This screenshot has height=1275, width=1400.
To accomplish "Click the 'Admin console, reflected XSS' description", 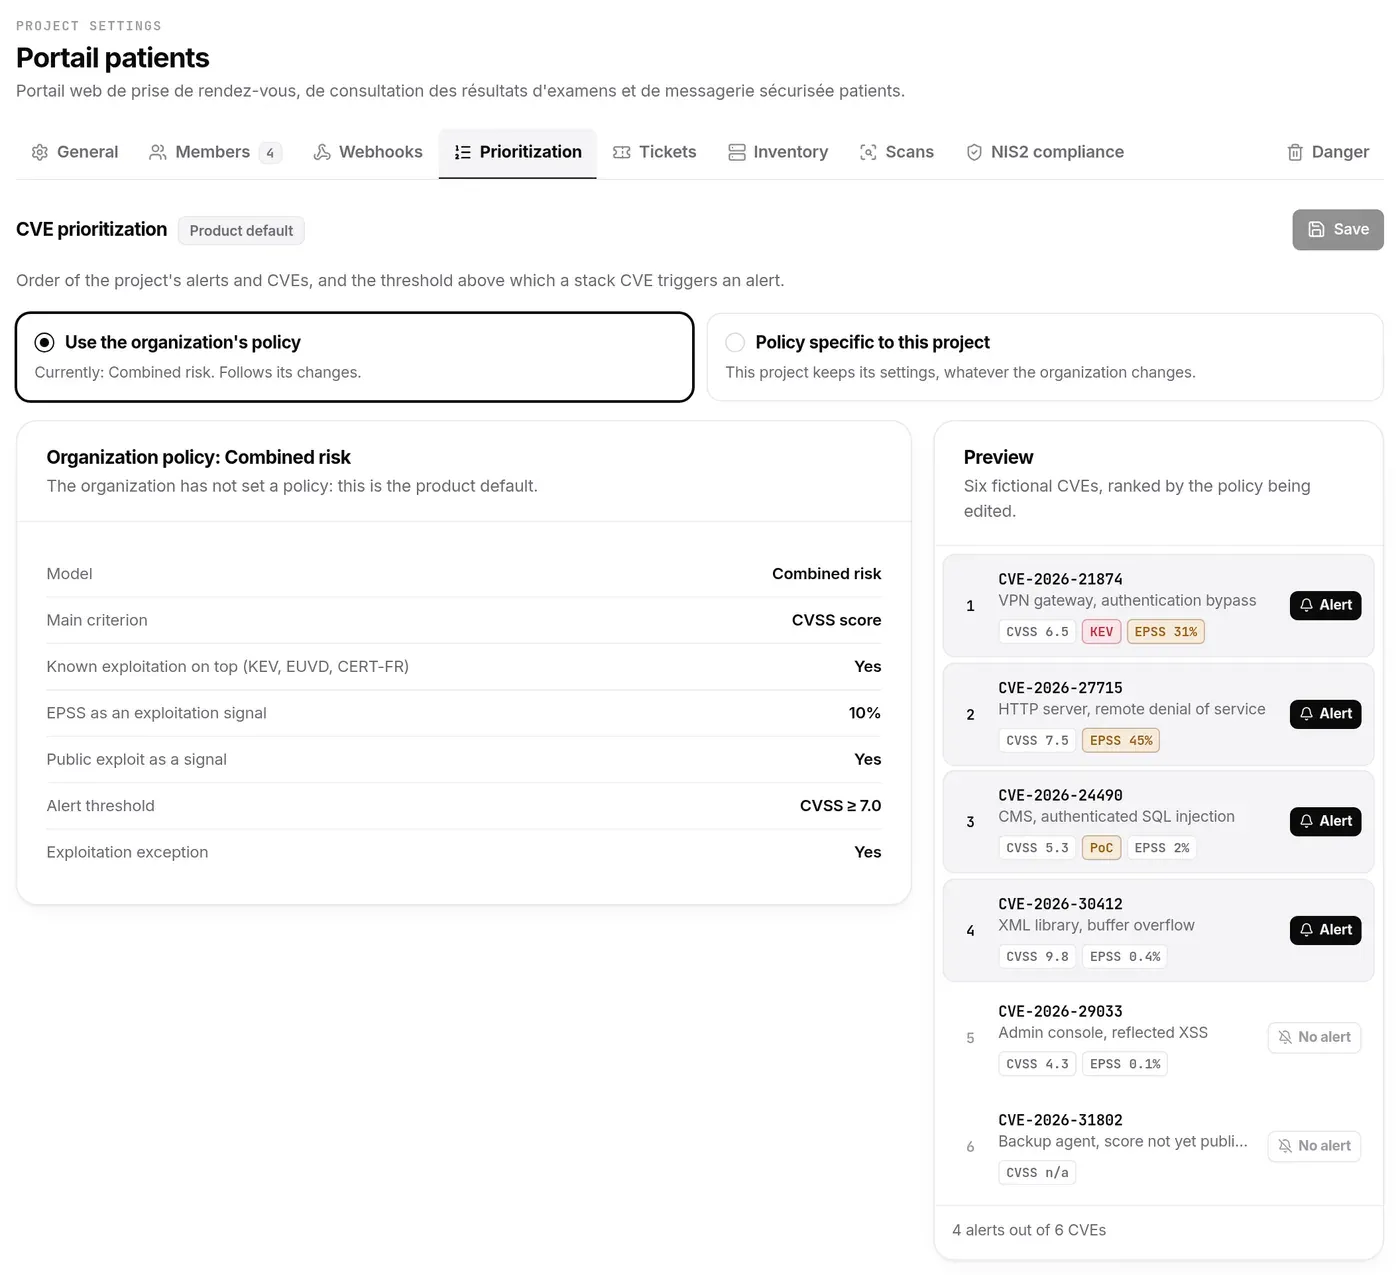I will 1103,1033.
